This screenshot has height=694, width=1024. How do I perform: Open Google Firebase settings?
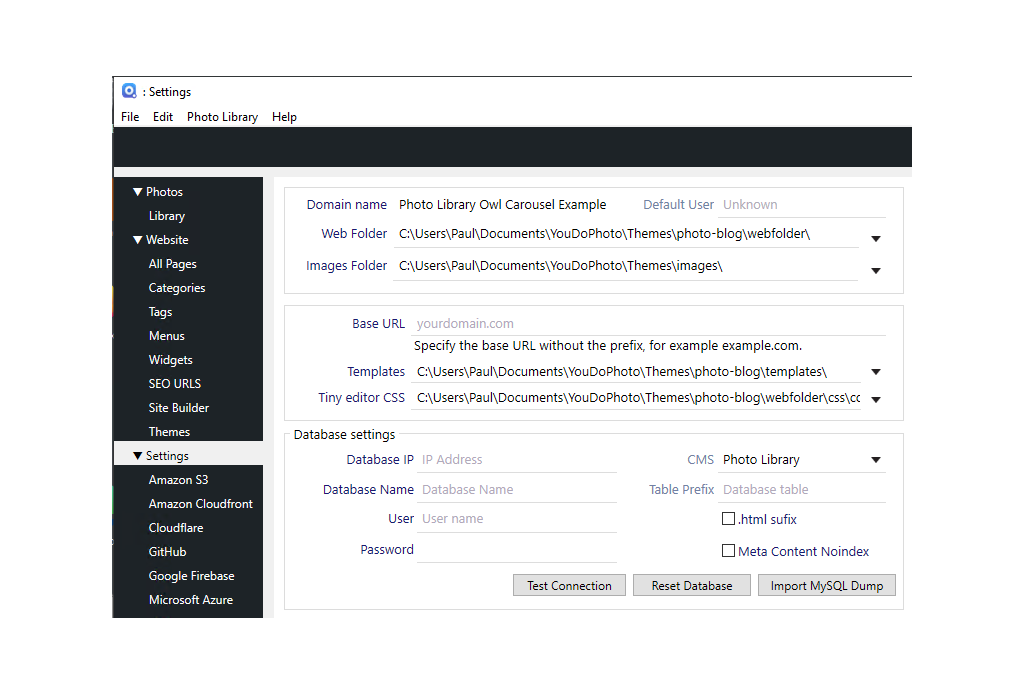[x=191, y=576]
